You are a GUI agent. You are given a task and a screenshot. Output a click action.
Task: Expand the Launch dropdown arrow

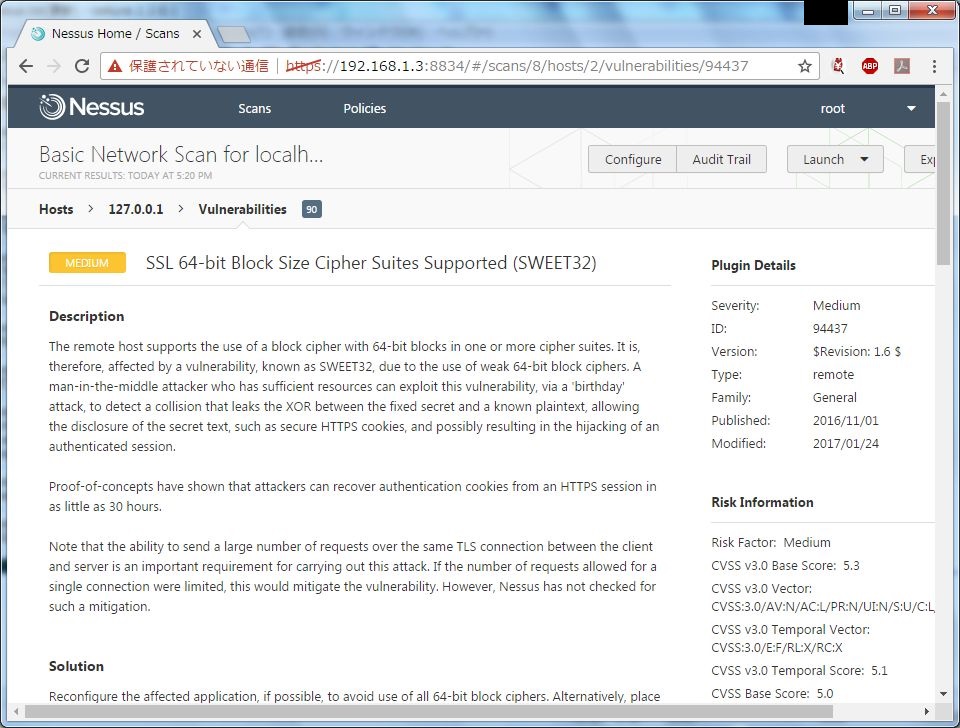(x=864, y=159)
